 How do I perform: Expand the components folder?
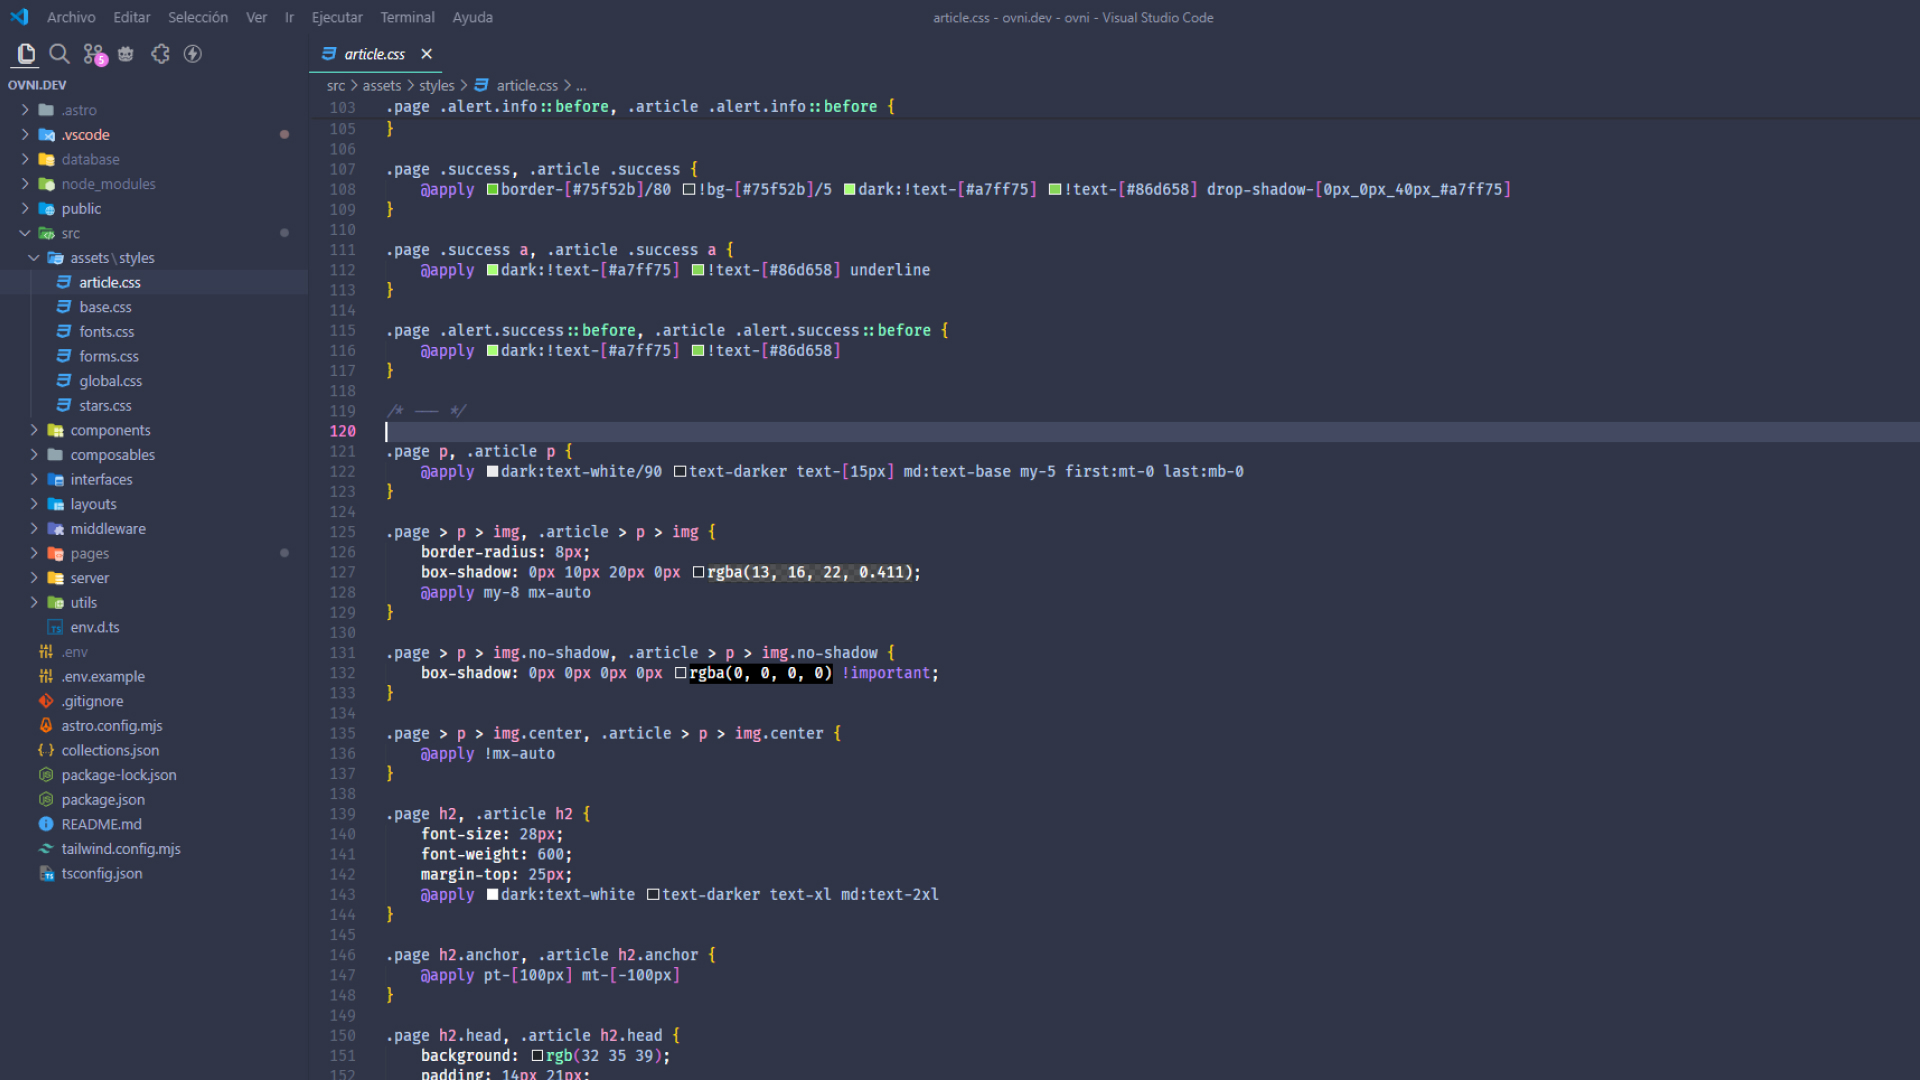click(x=34, y=430)
